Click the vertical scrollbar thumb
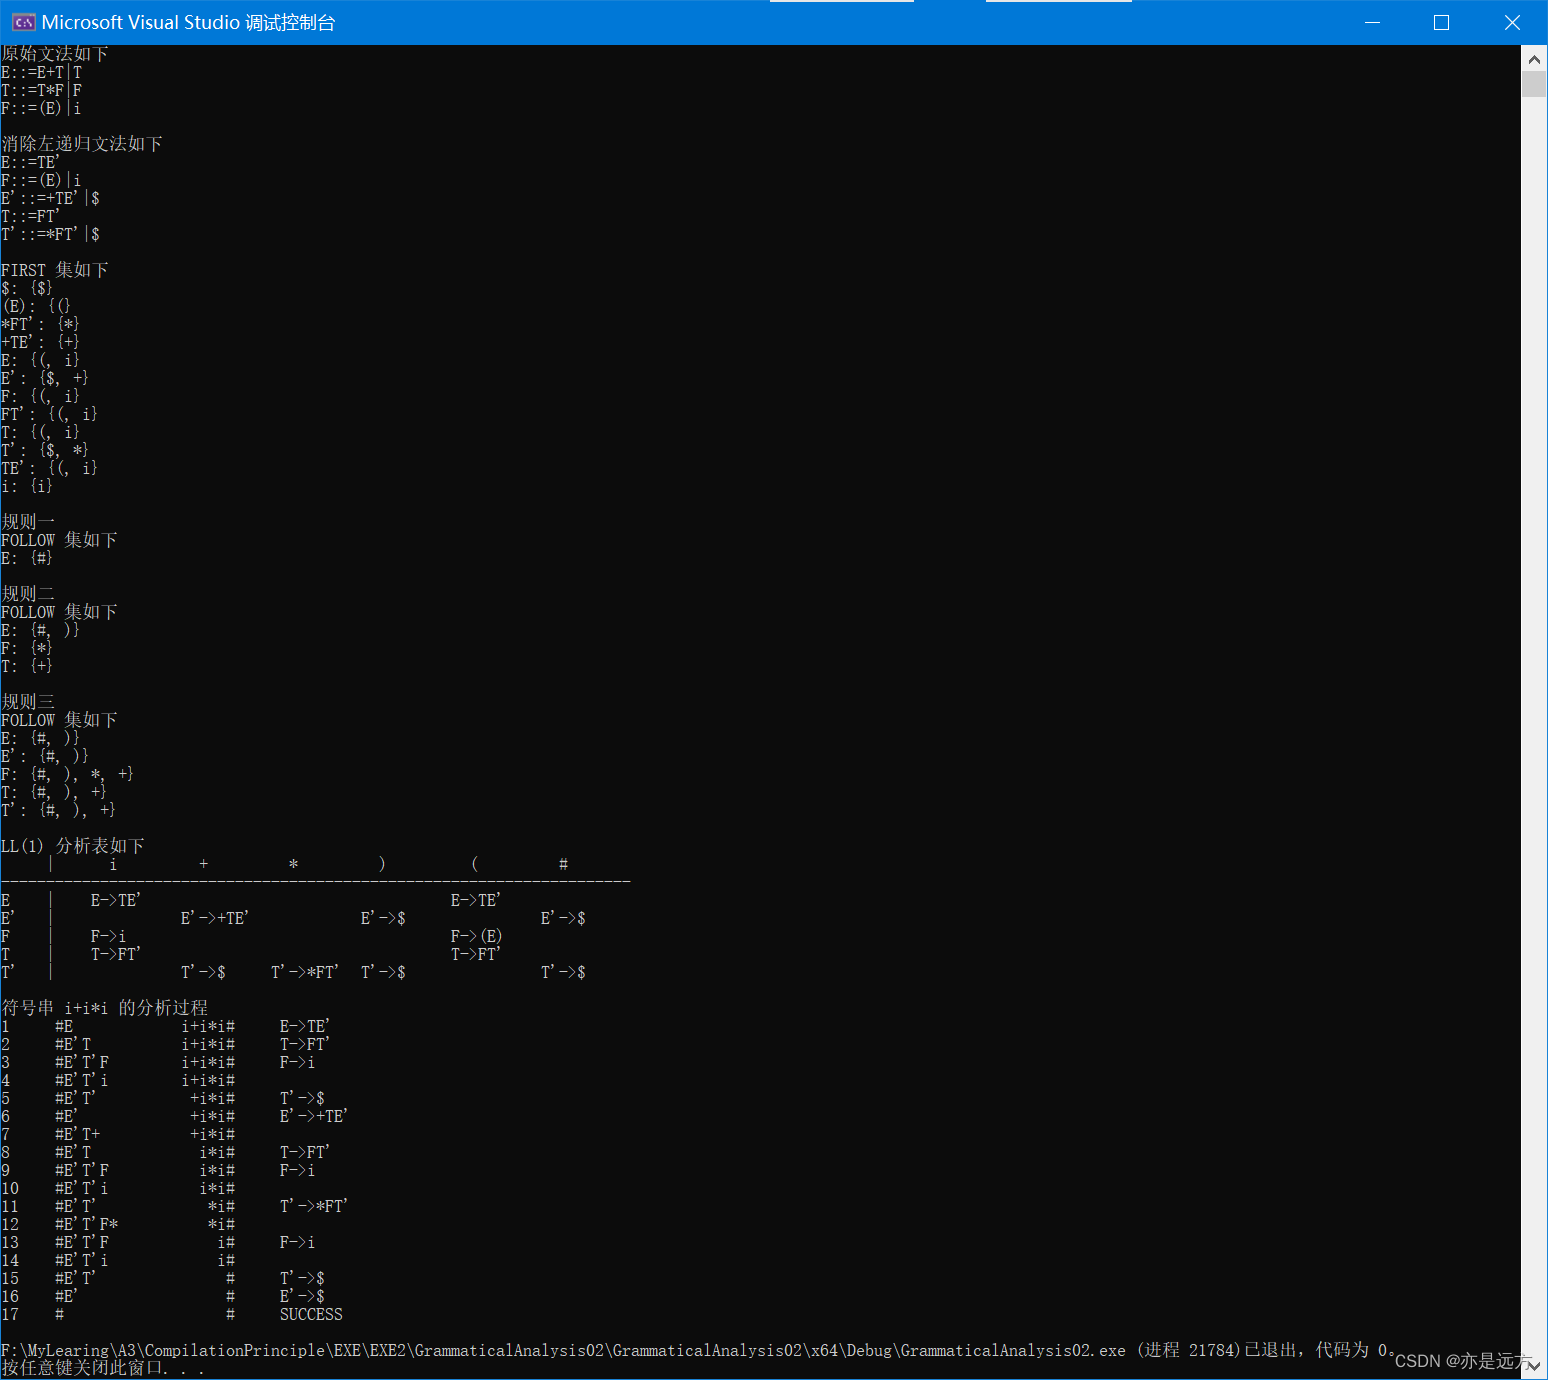The image size is (1548, 1380). pyautogui.click(x=1534, y=84)
